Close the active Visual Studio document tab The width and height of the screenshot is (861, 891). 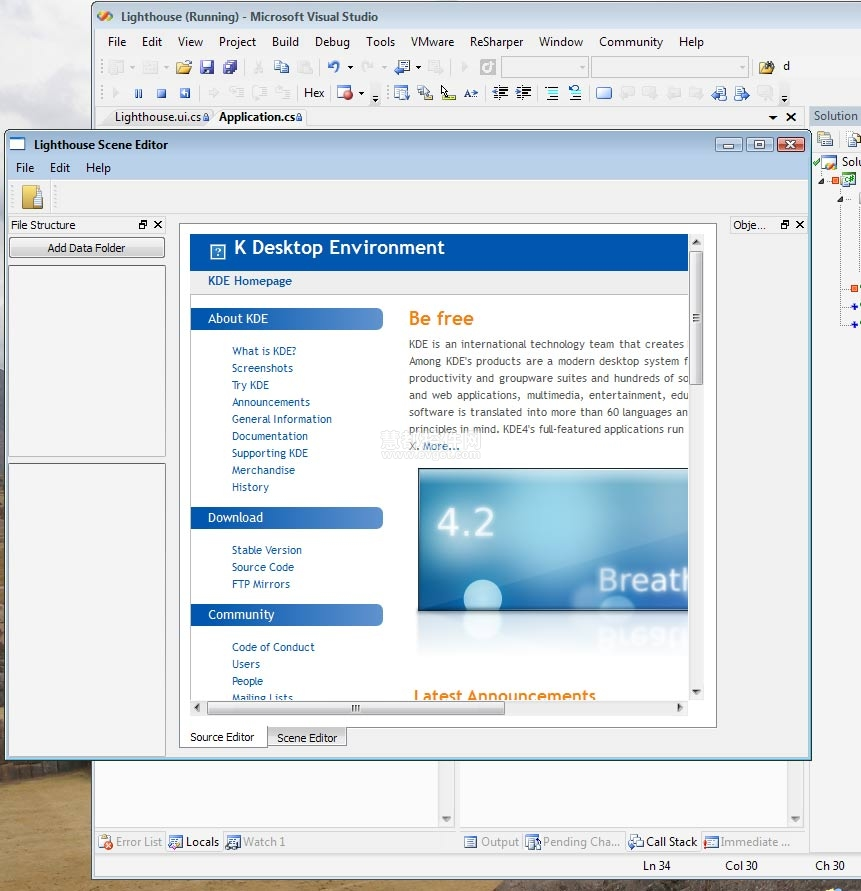791,117
